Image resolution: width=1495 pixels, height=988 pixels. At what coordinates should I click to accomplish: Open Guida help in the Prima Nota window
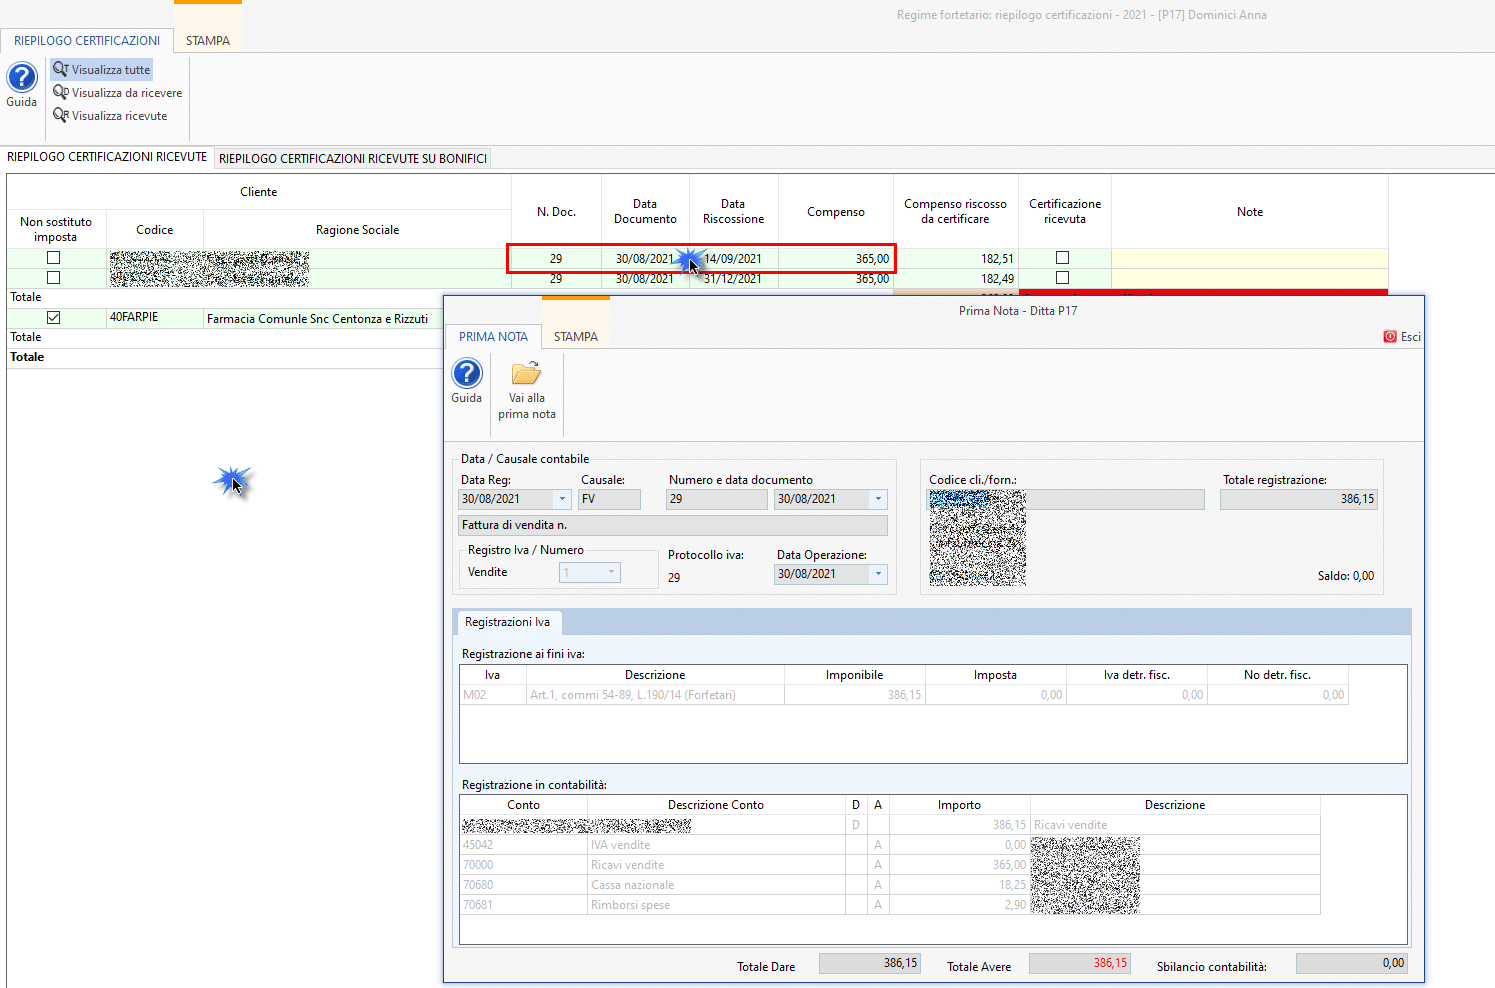(x=467, y=381)
